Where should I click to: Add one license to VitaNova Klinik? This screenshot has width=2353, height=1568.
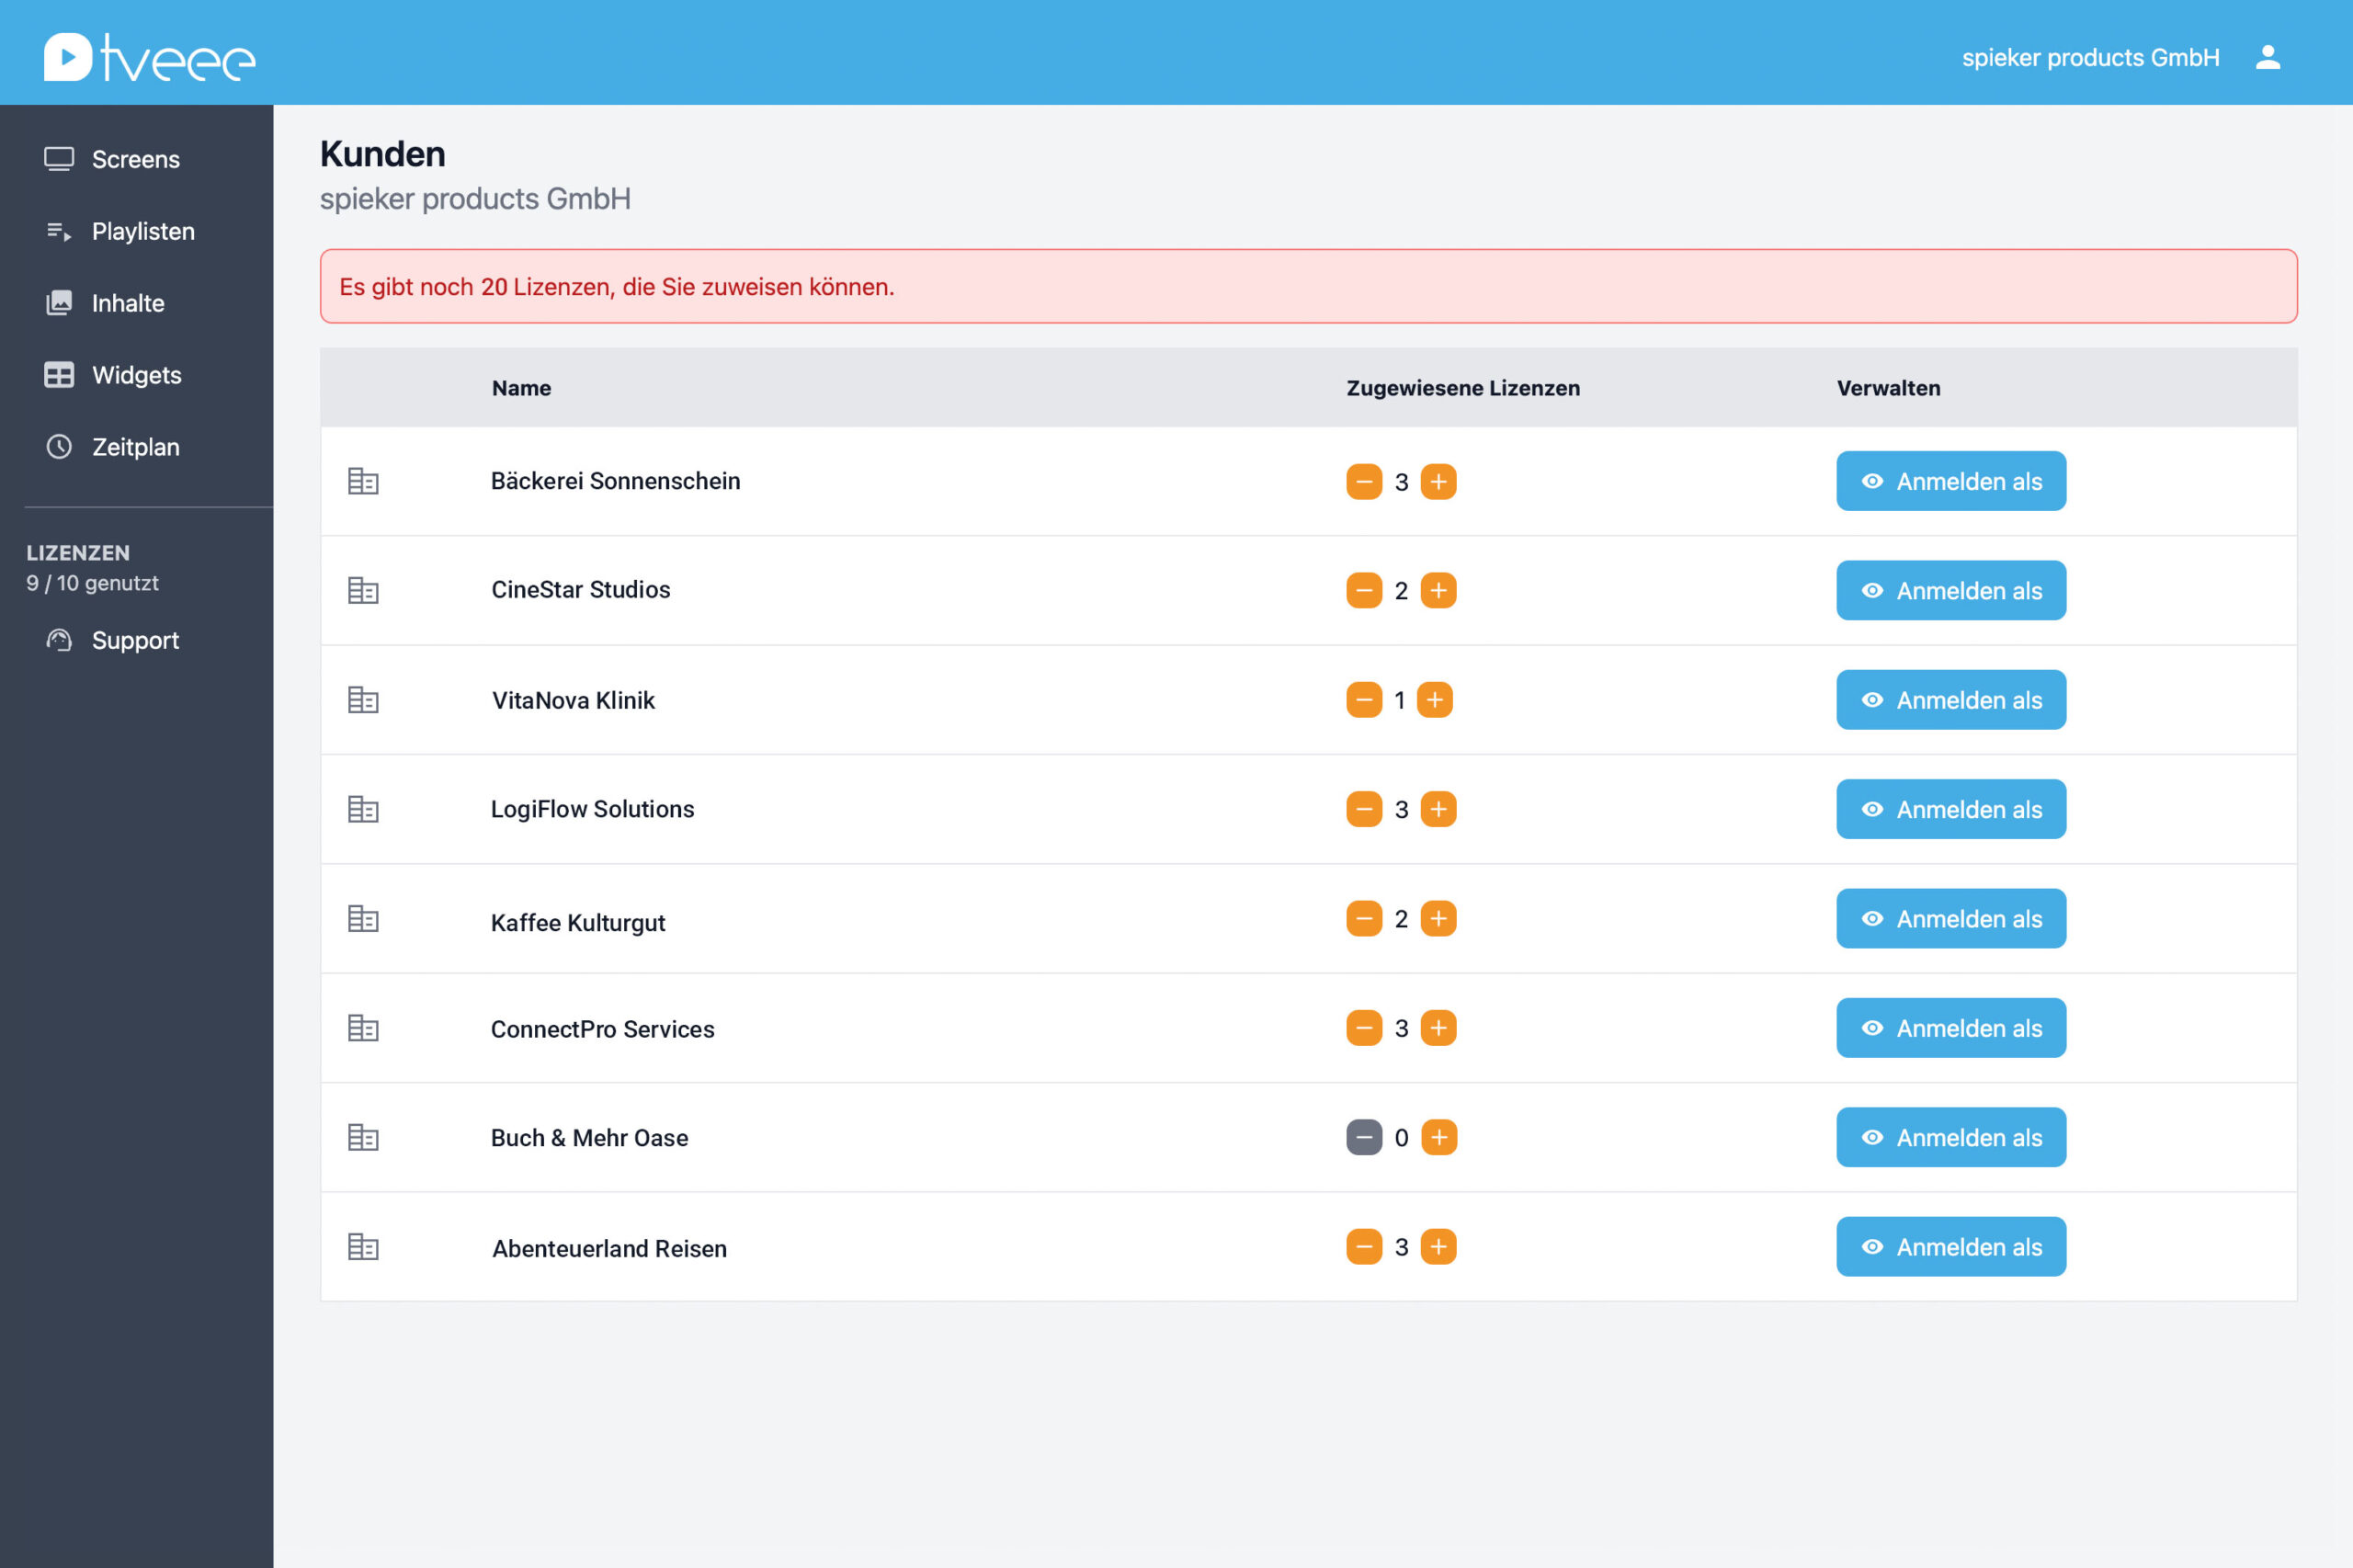click(x=1434, y=700)
